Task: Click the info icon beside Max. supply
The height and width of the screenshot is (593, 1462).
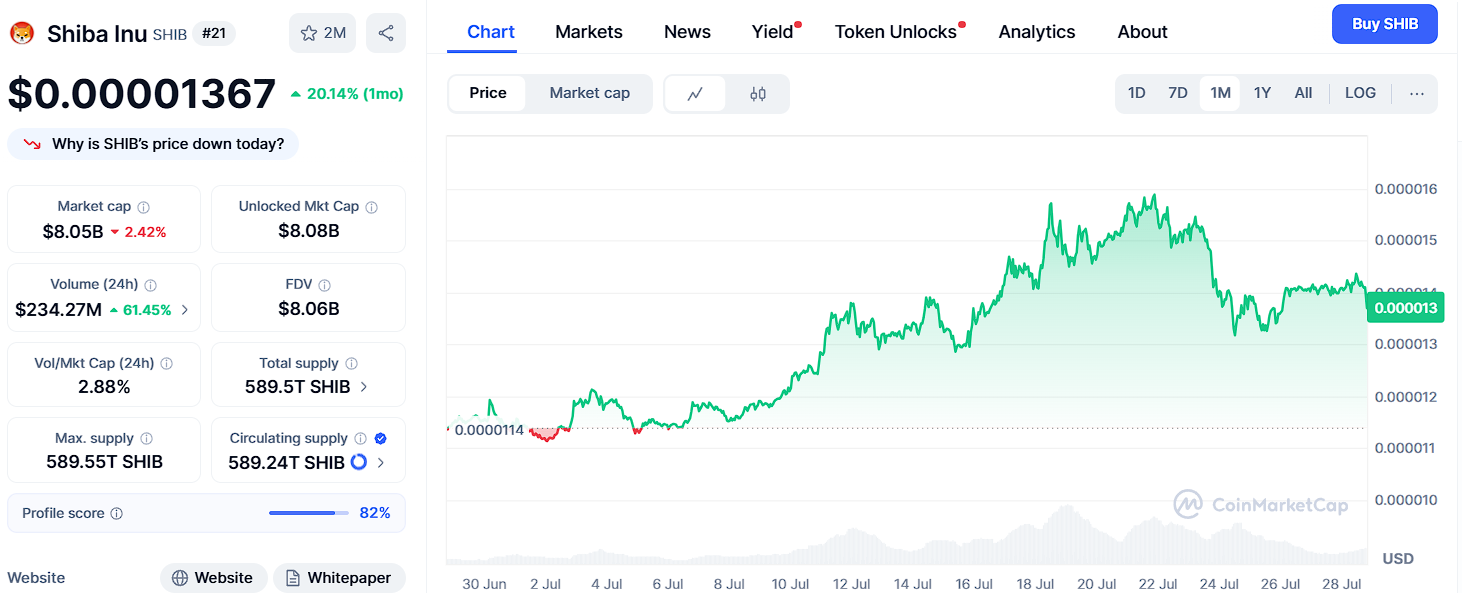Action: [147, 439]
